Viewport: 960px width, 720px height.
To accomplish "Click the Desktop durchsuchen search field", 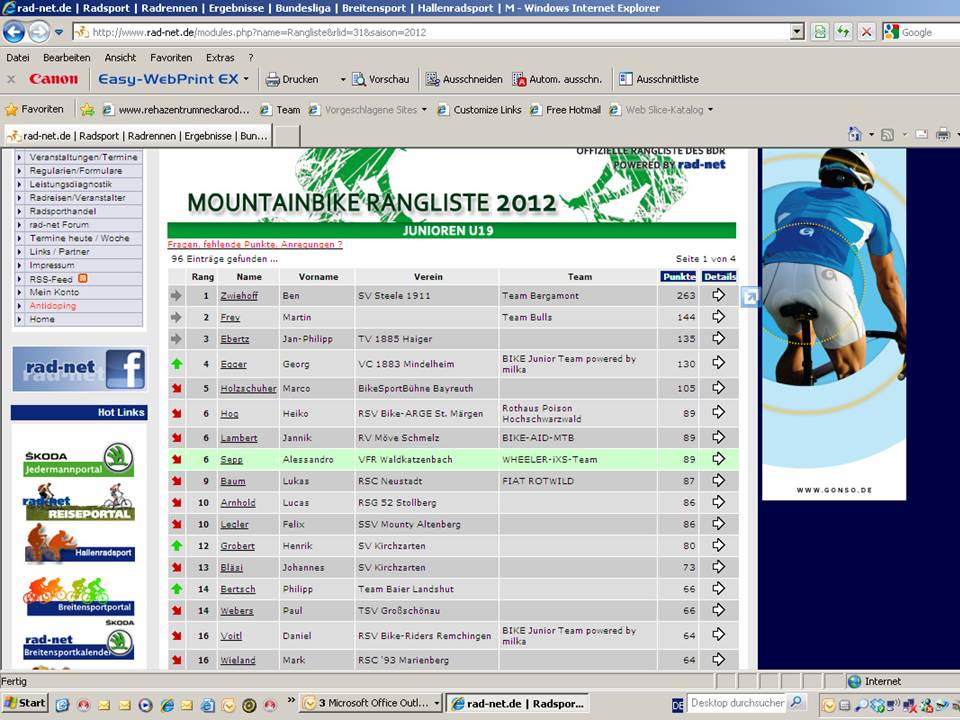I will pos(737,703).
